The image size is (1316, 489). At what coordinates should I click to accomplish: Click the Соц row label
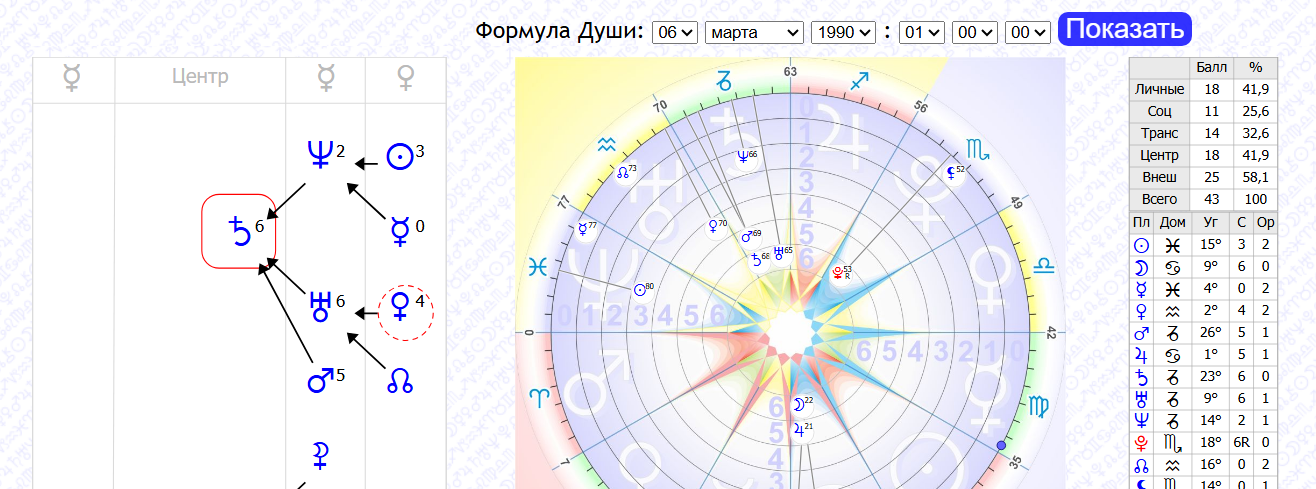(x=1159, y=111)
